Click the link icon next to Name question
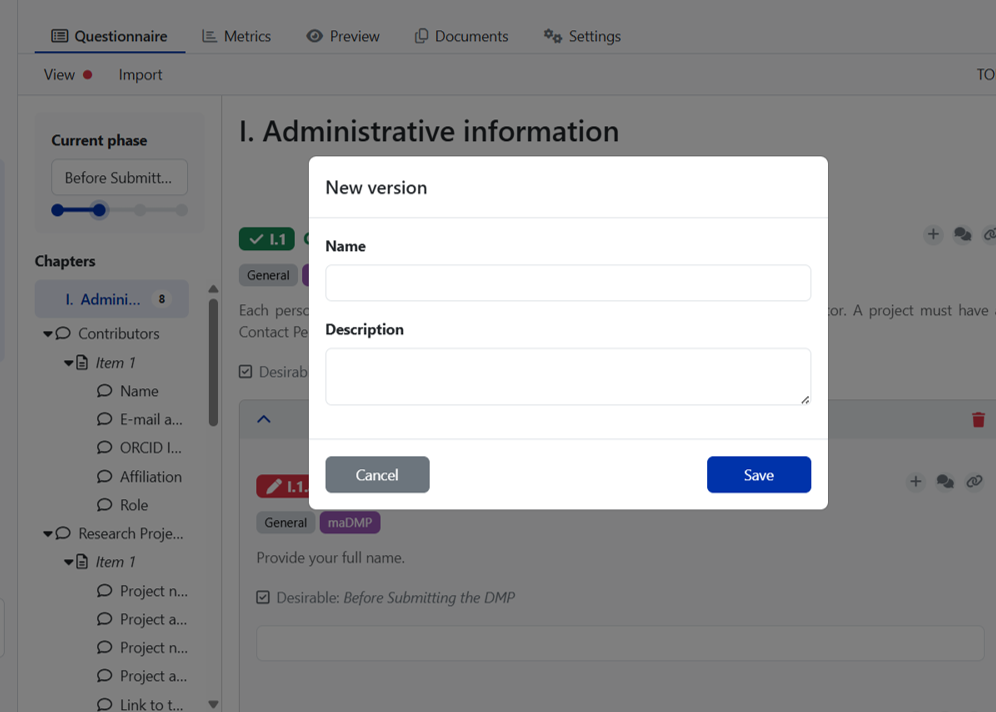Image resolution: width=996 pixels, height=712 pixels. pos(974,482)
